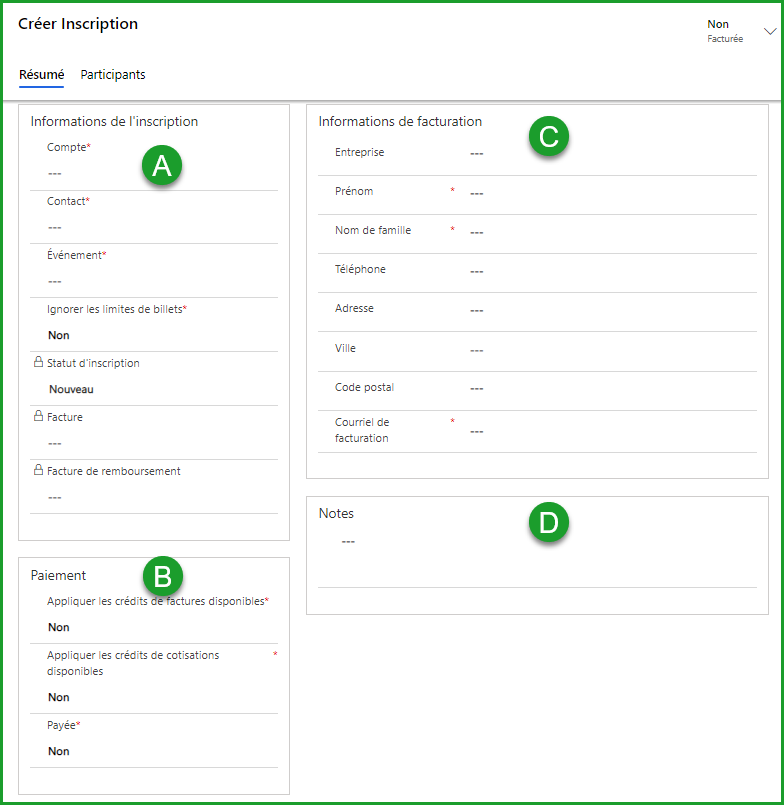The image size is (784, 805).
Task: Click the green C marker badge
Action: (548, 137)
